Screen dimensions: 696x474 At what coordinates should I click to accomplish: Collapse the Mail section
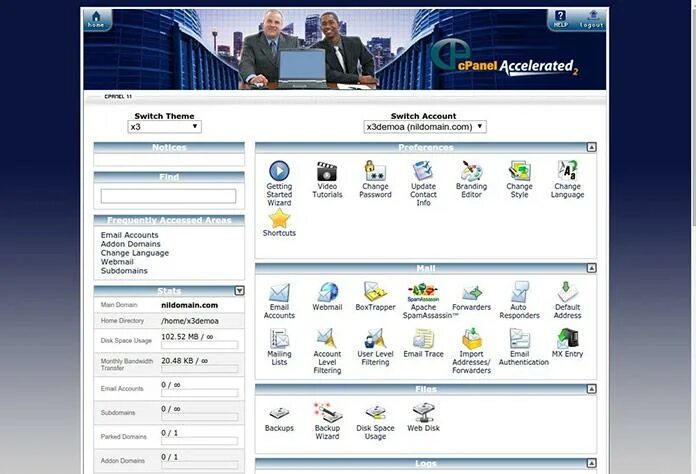pos(591,268)
